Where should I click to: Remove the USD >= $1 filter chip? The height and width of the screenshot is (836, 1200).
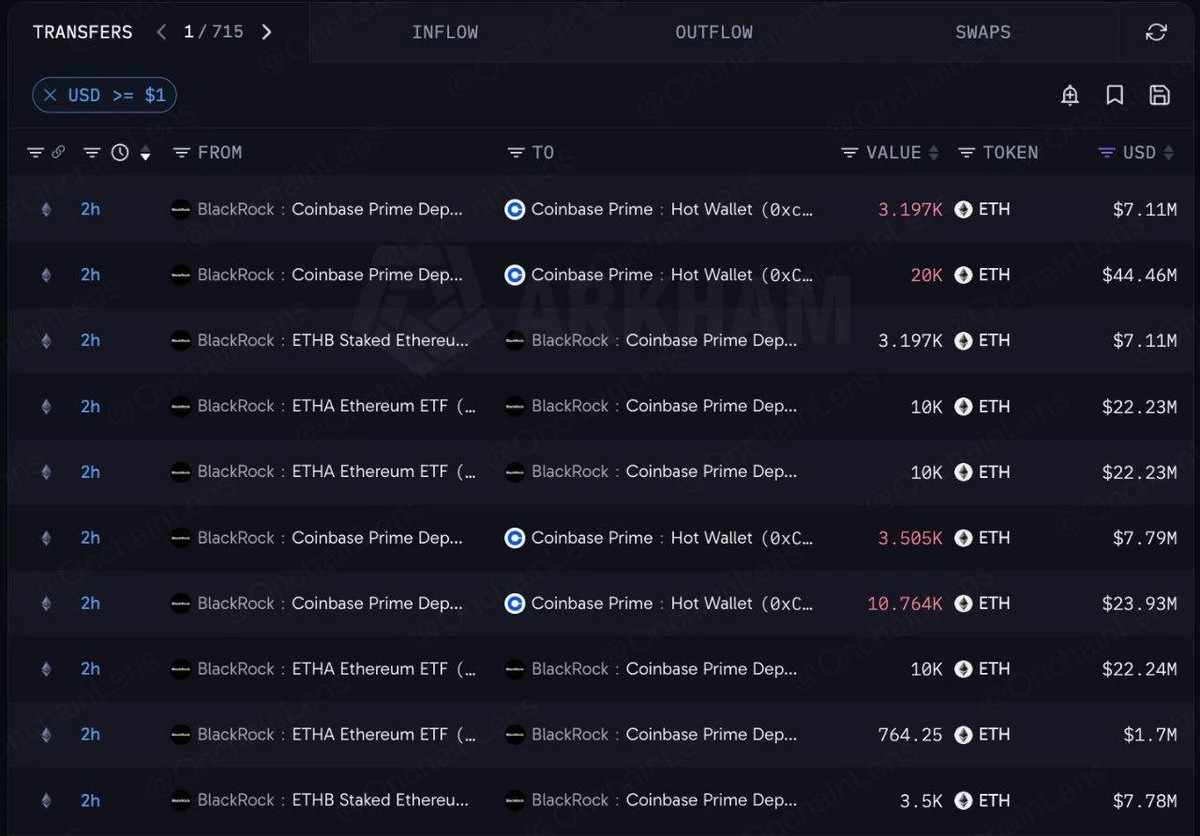point(50,95)
